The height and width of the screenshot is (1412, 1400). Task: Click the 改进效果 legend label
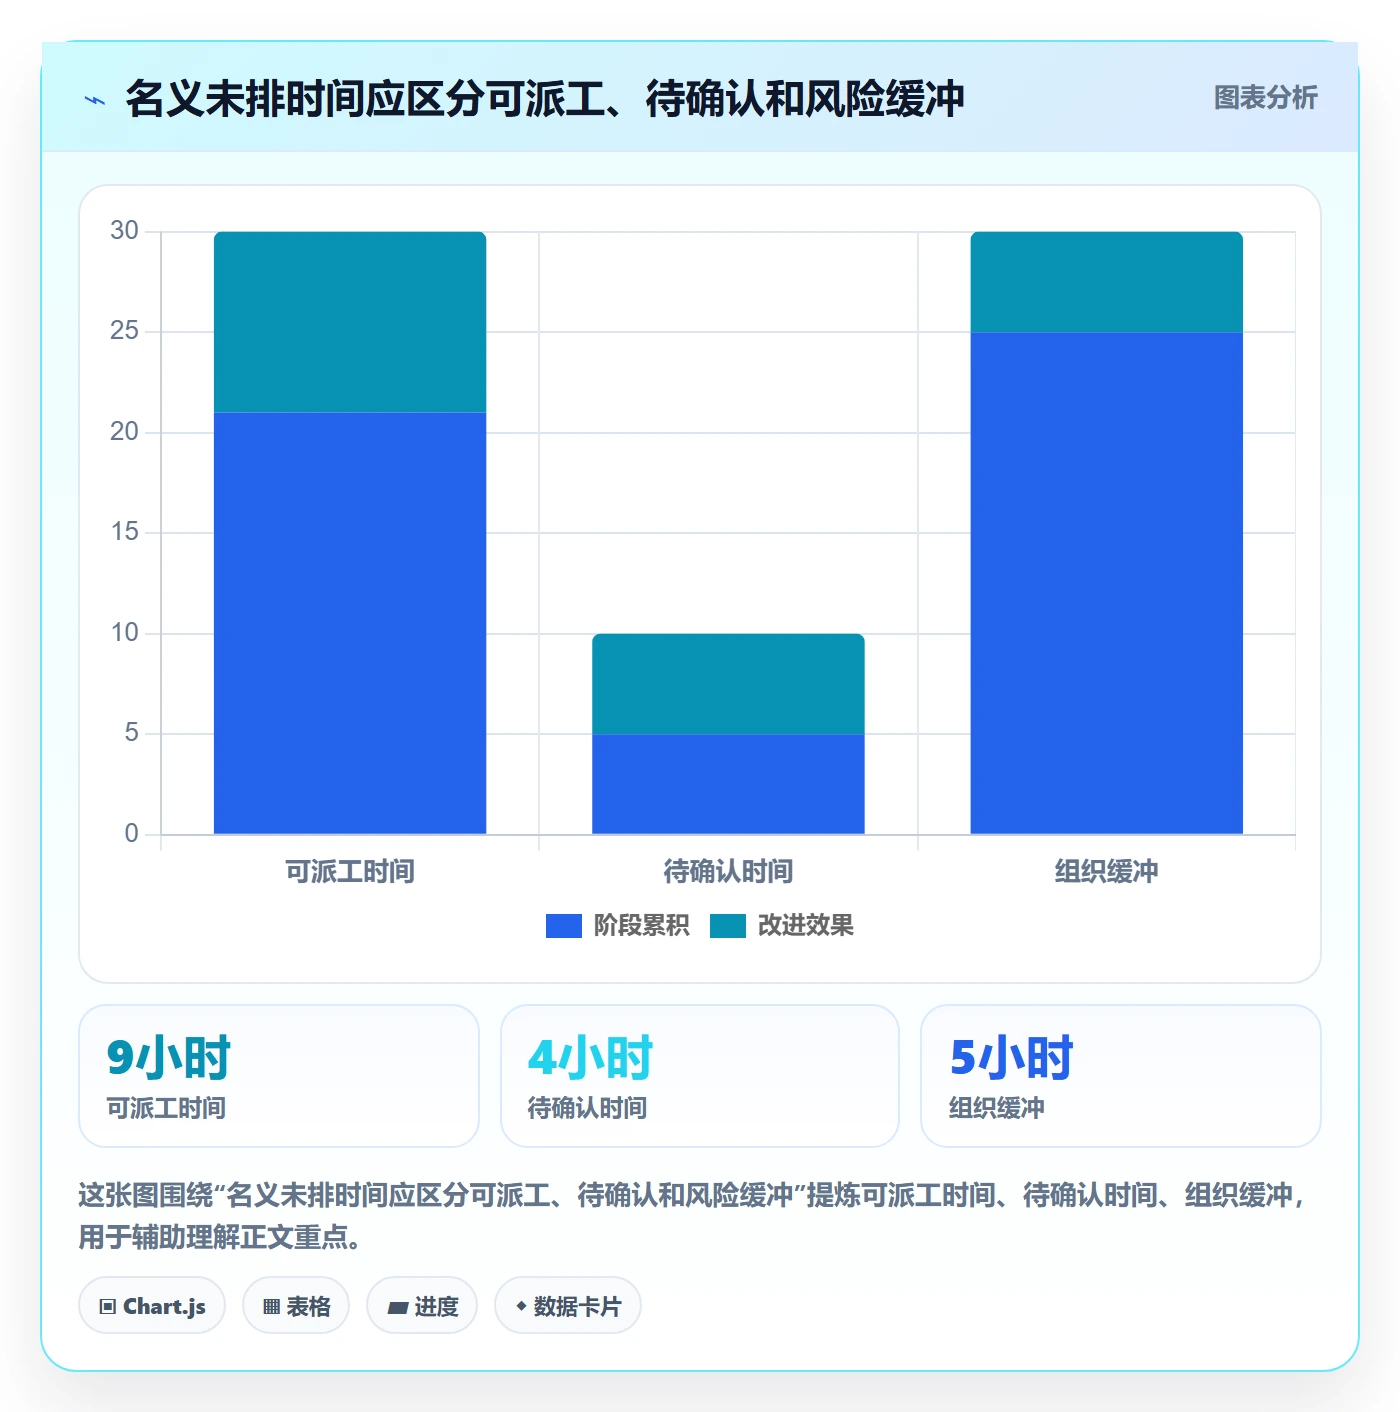pos(805,926)
